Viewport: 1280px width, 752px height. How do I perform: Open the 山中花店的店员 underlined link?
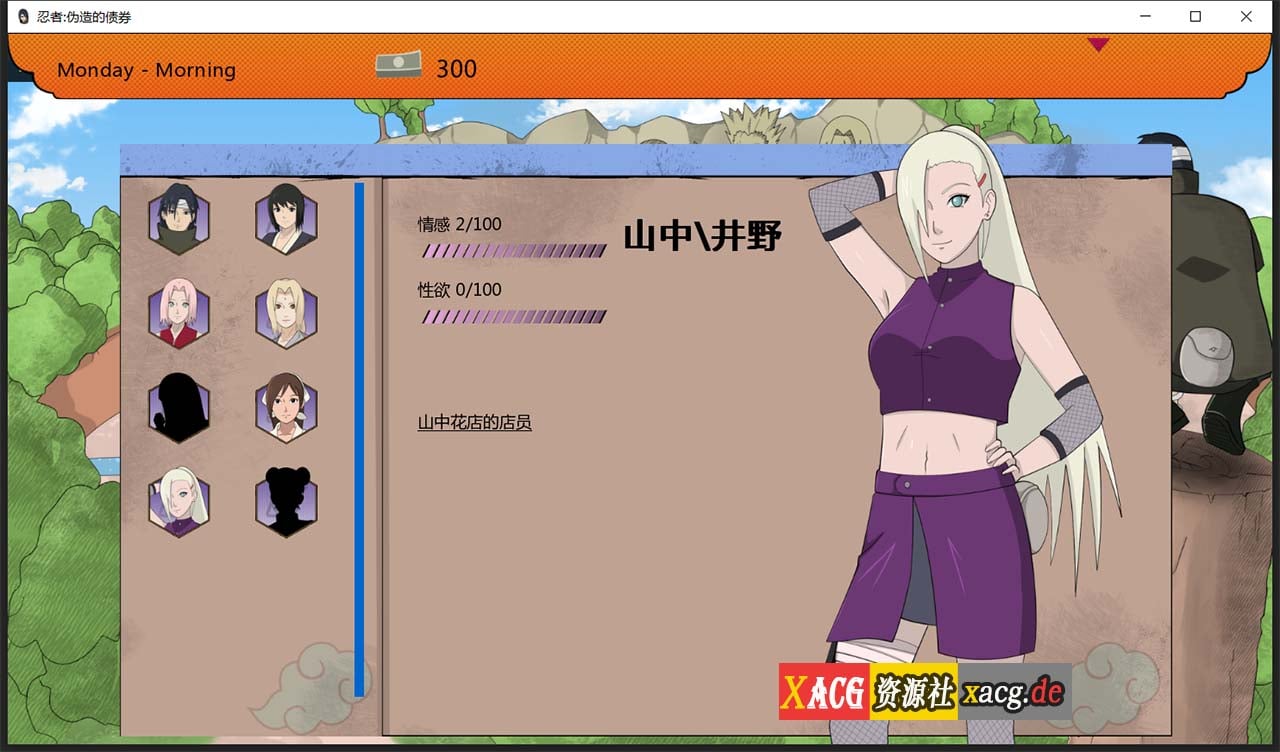click(475, 422)
